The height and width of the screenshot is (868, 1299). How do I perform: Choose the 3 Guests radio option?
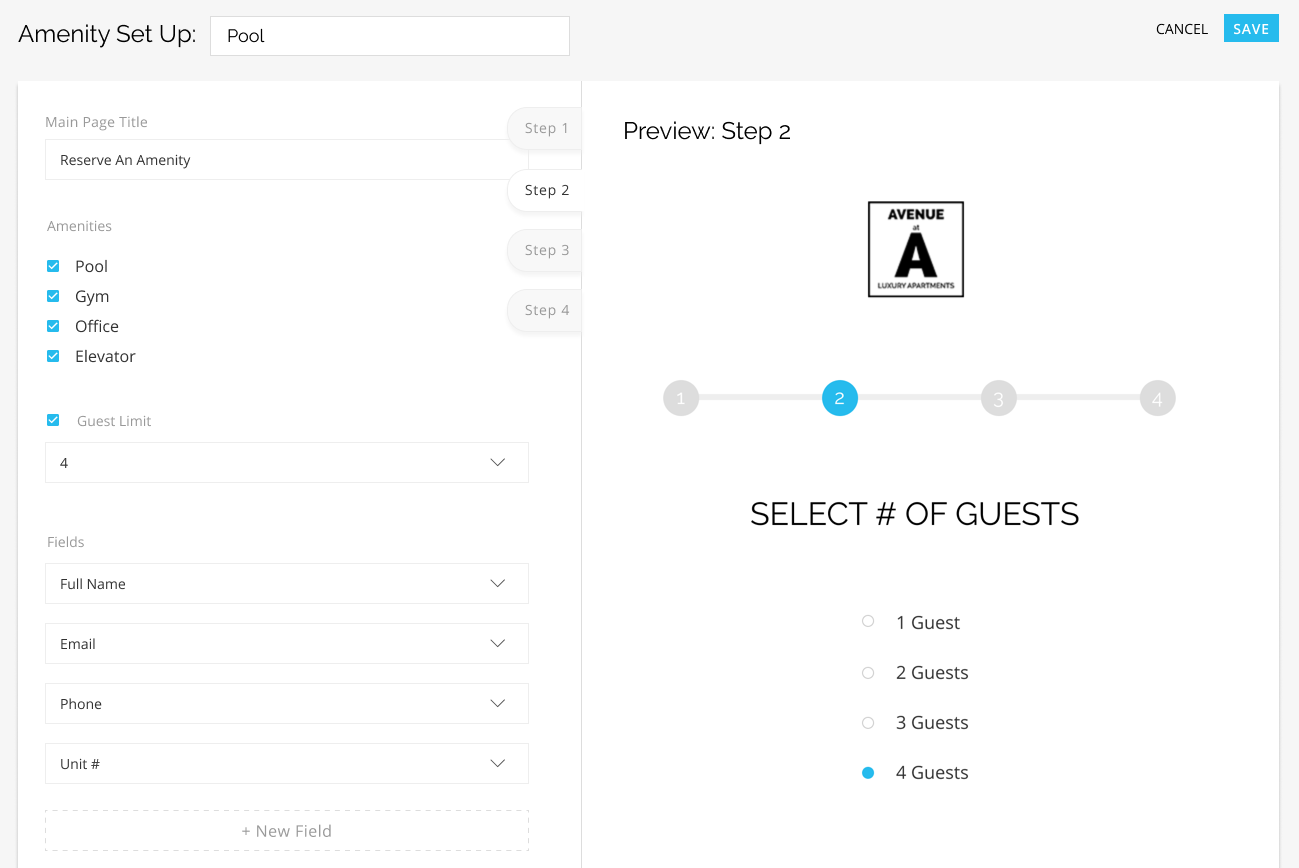868,722
